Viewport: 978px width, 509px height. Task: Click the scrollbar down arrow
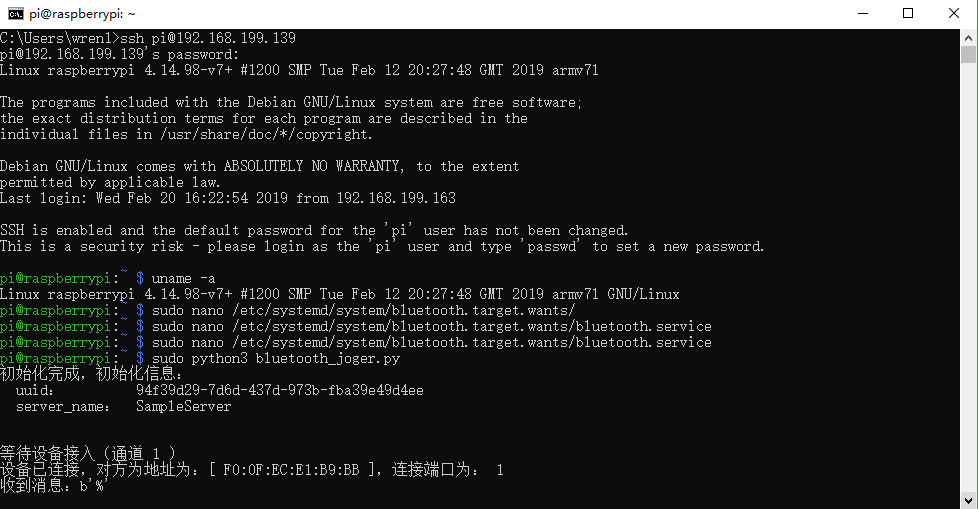[968, 500]
